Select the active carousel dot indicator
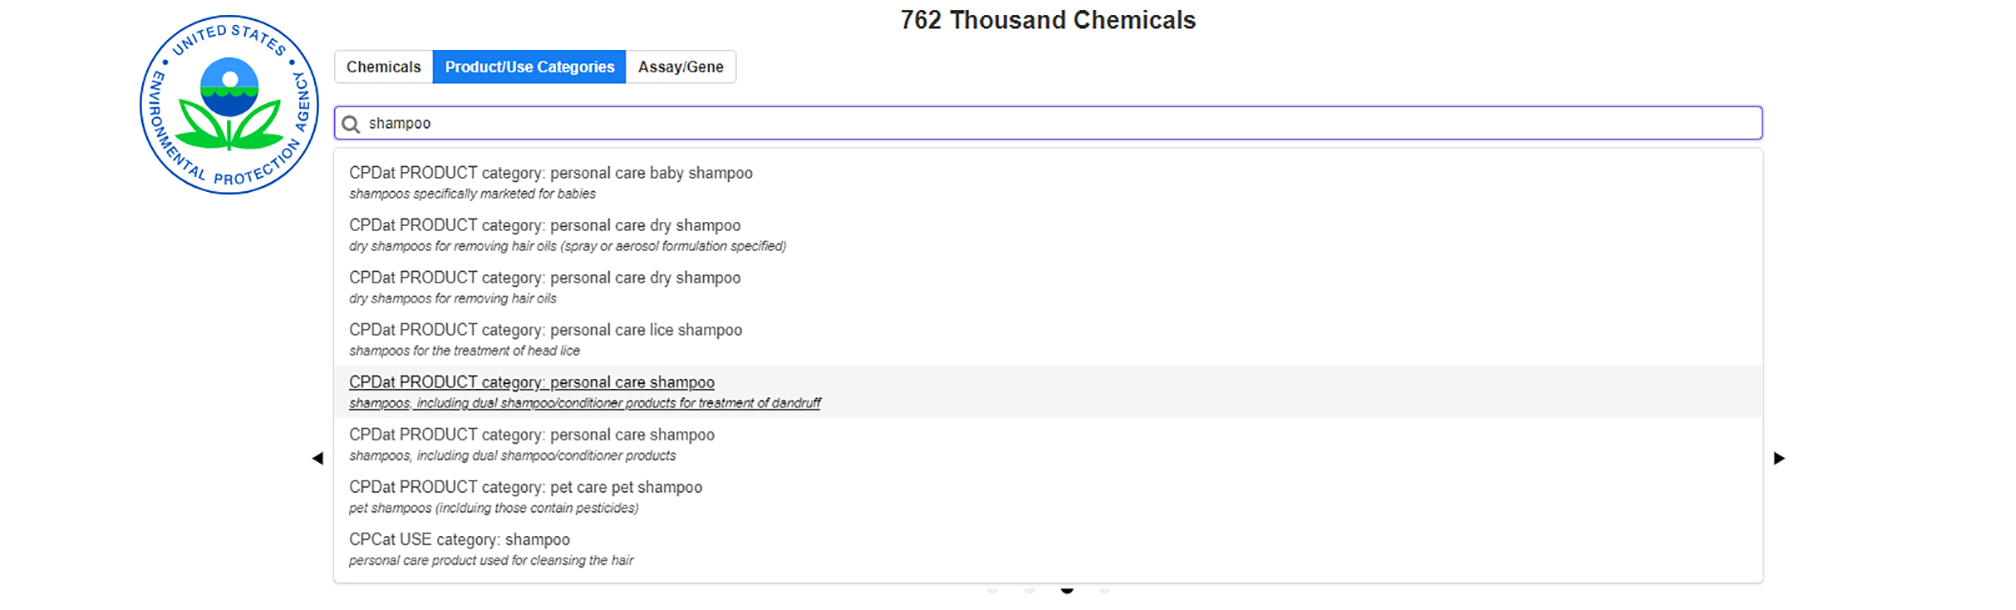The image size is (2016, 610). click(x=1067, y=590)
